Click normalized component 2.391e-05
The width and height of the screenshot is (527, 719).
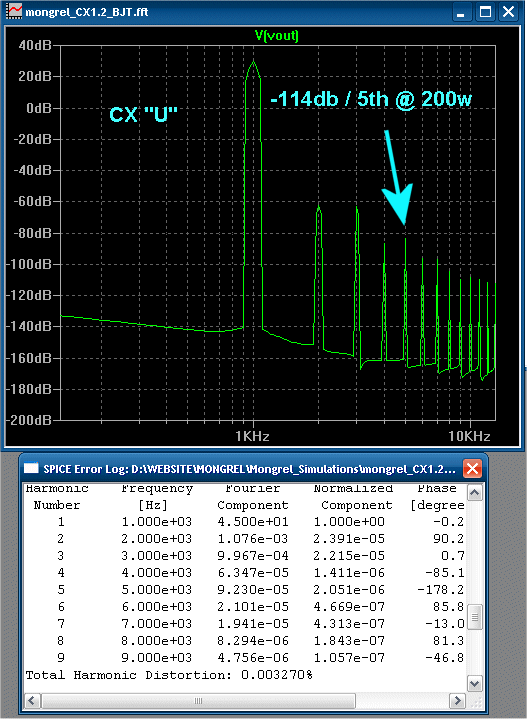point(349,539)
